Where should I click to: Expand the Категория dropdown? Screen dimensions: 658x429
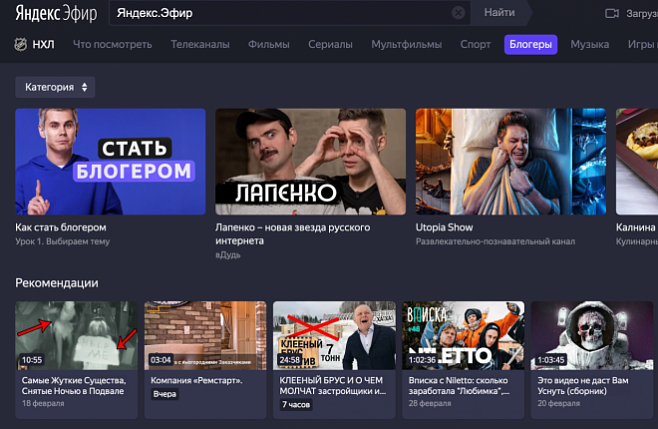click(55, 88)
